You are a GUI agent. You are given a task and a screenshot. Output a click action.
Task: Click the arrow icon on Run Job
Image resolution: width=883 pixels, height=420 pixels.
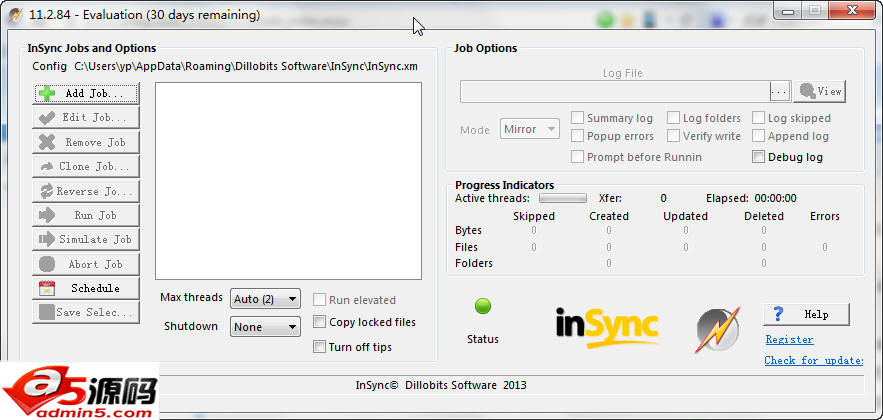pyautogui.click(x=47, y=215)
